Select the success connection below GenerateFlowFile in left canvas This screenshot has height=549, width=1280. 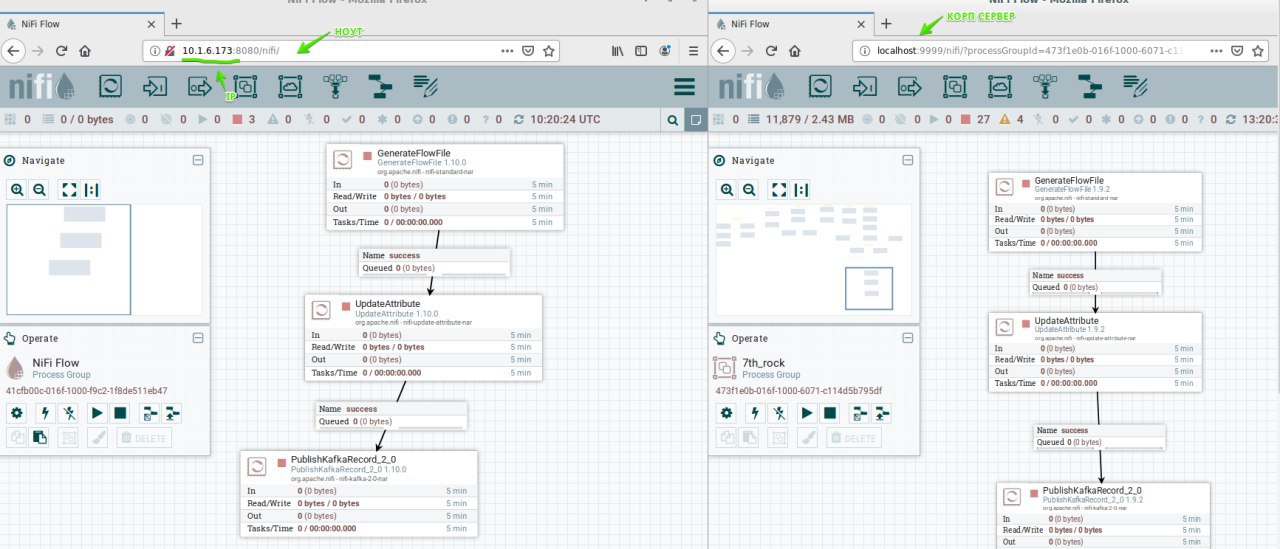(434, 262)
